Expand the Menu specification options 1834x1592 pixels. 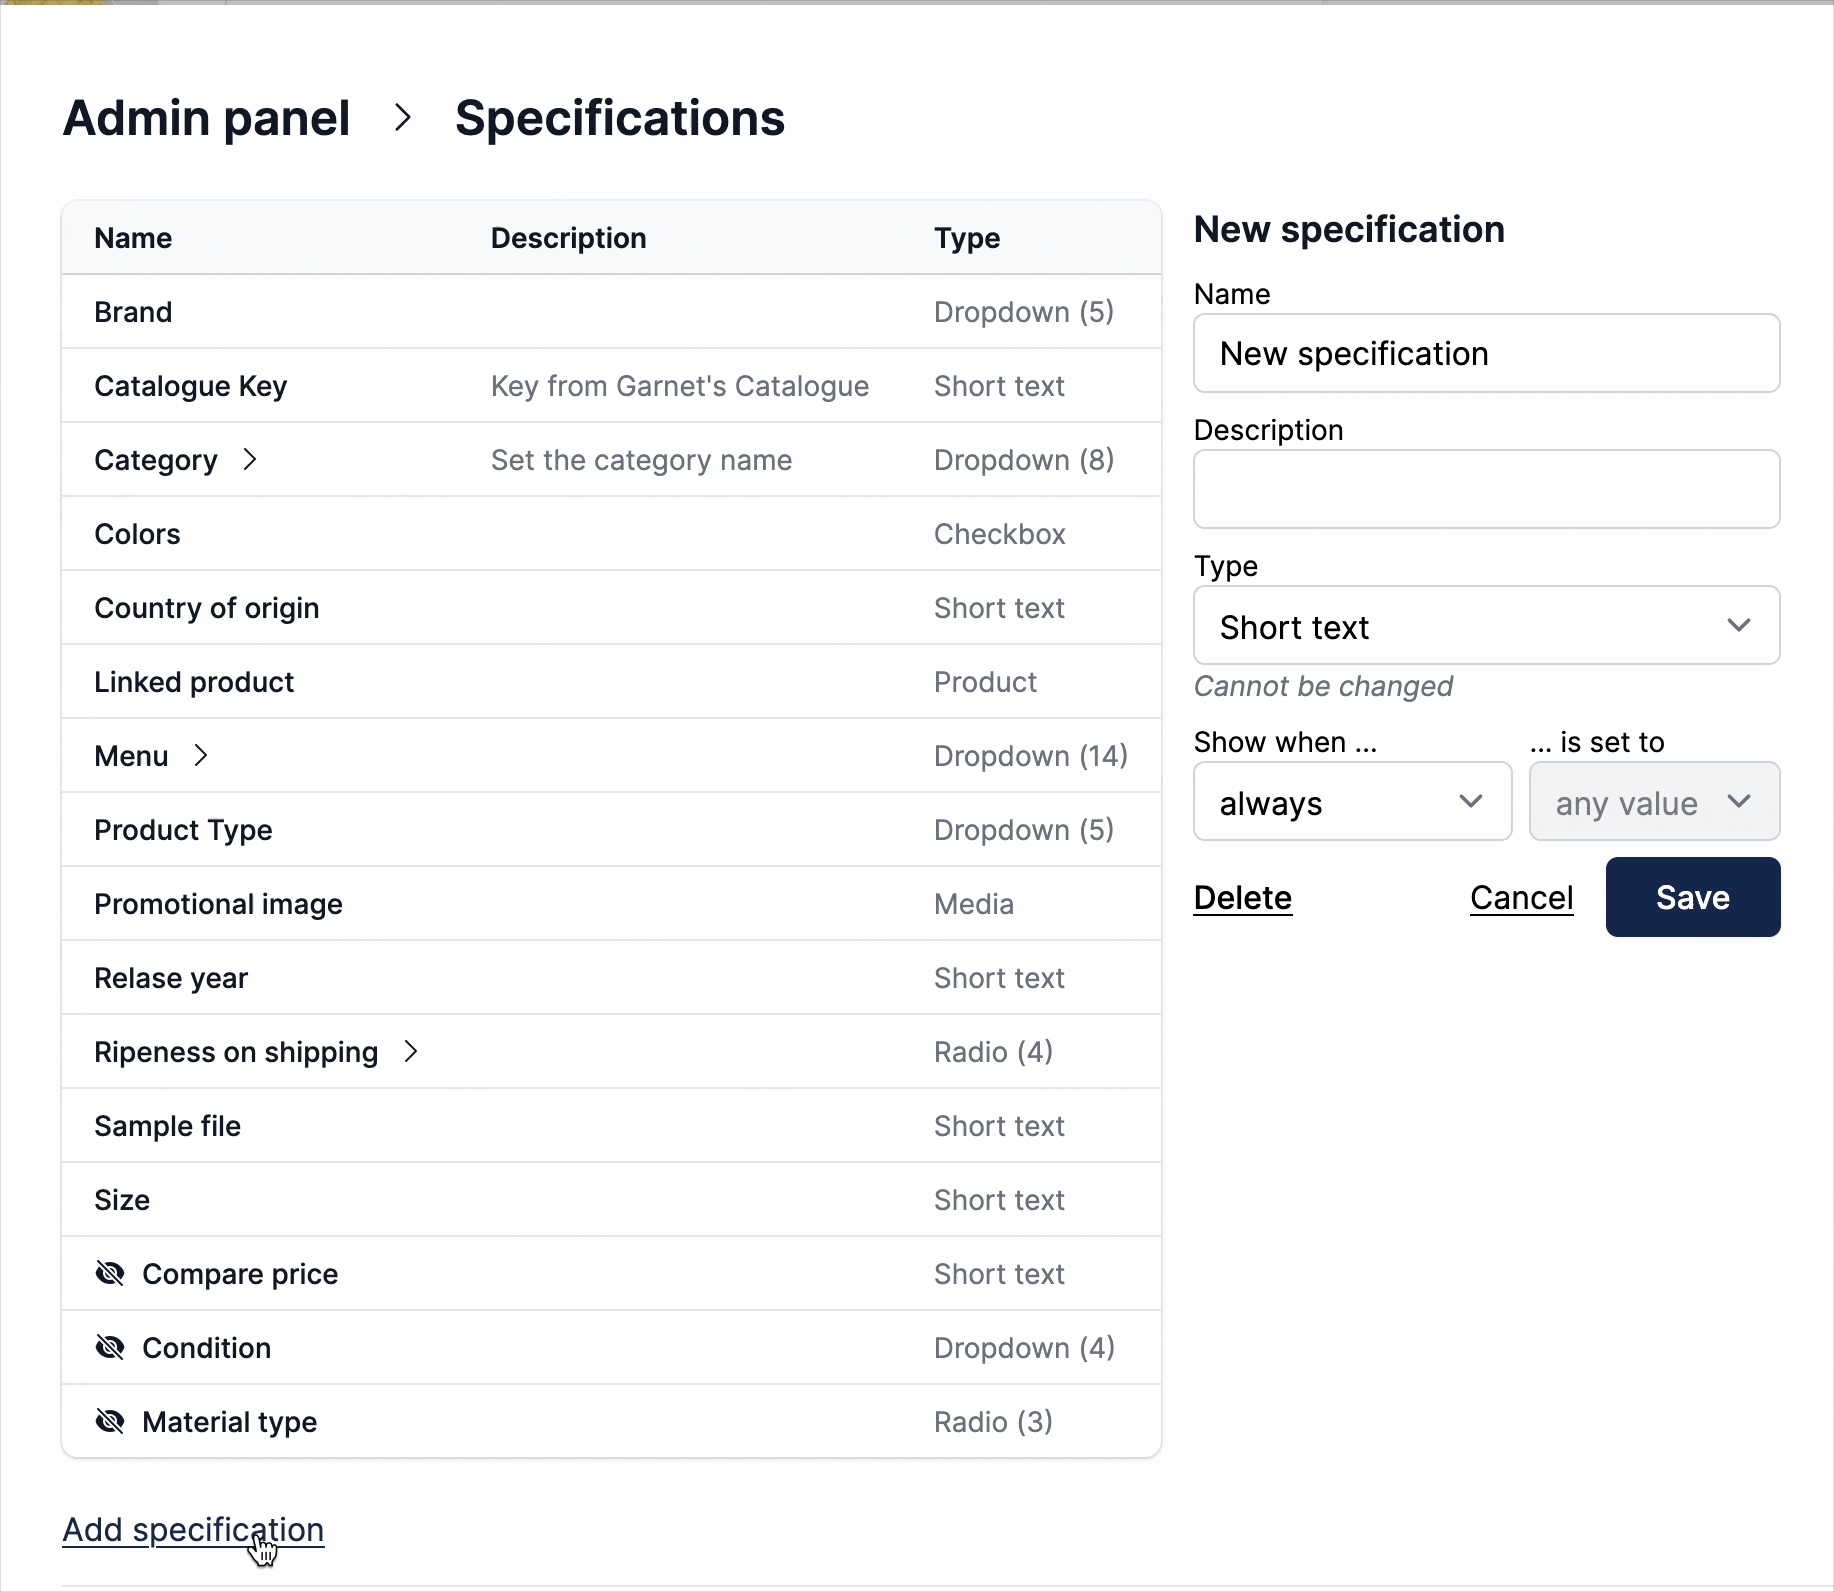tap(201, 756)
